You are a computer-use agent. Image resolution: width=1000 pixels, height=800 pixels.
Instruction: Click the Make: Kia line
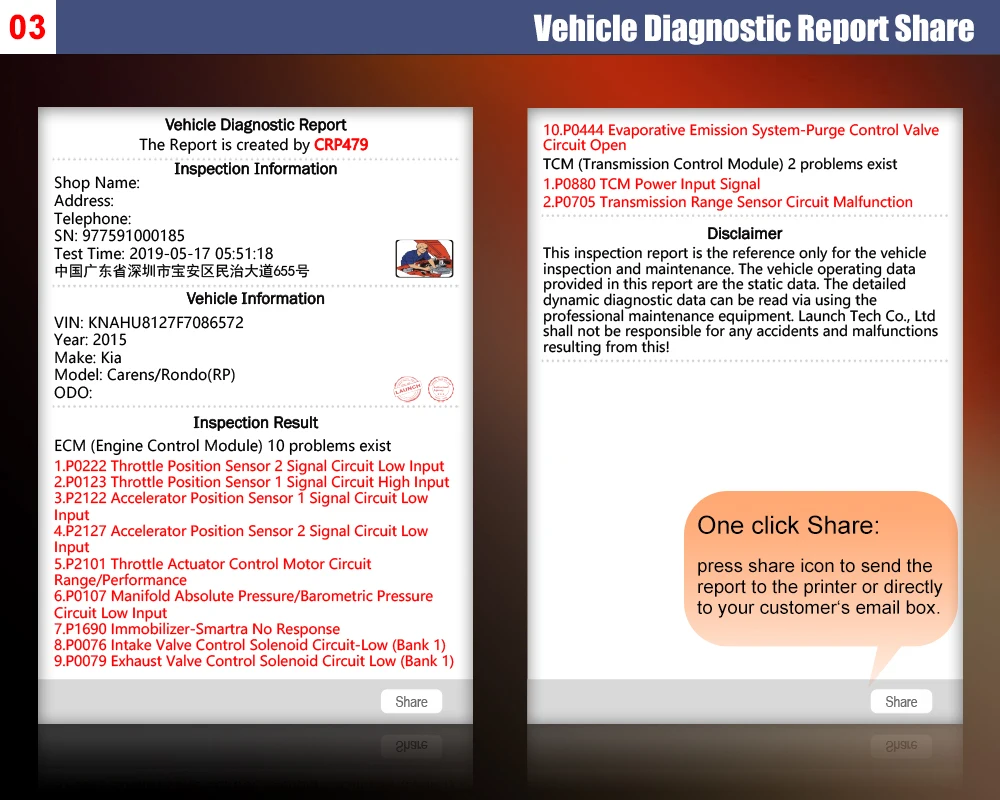87,358
